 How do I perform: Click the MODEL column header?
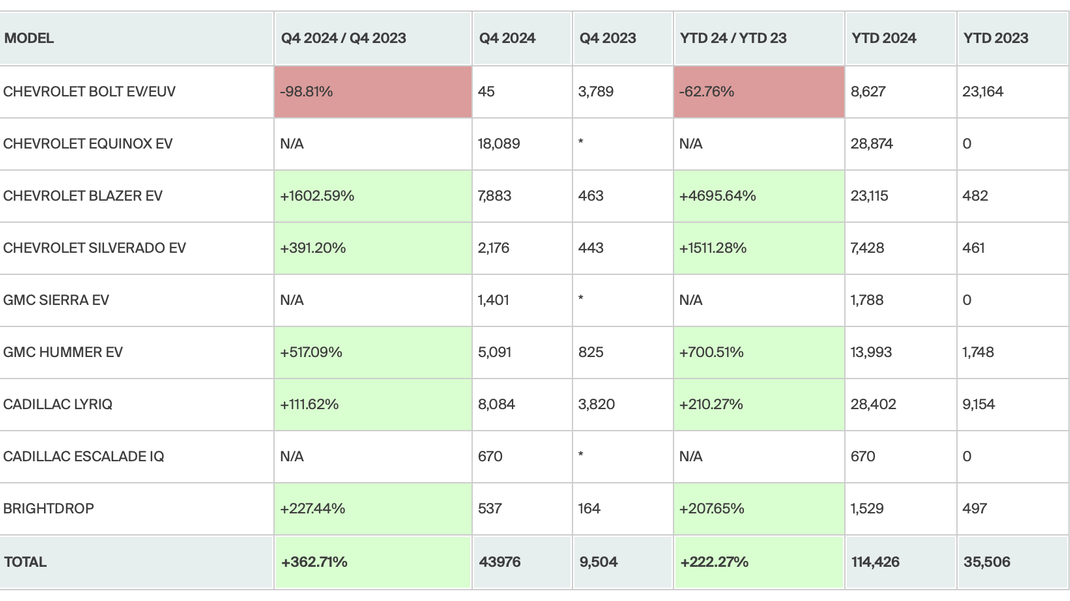[x=29, y=39]
